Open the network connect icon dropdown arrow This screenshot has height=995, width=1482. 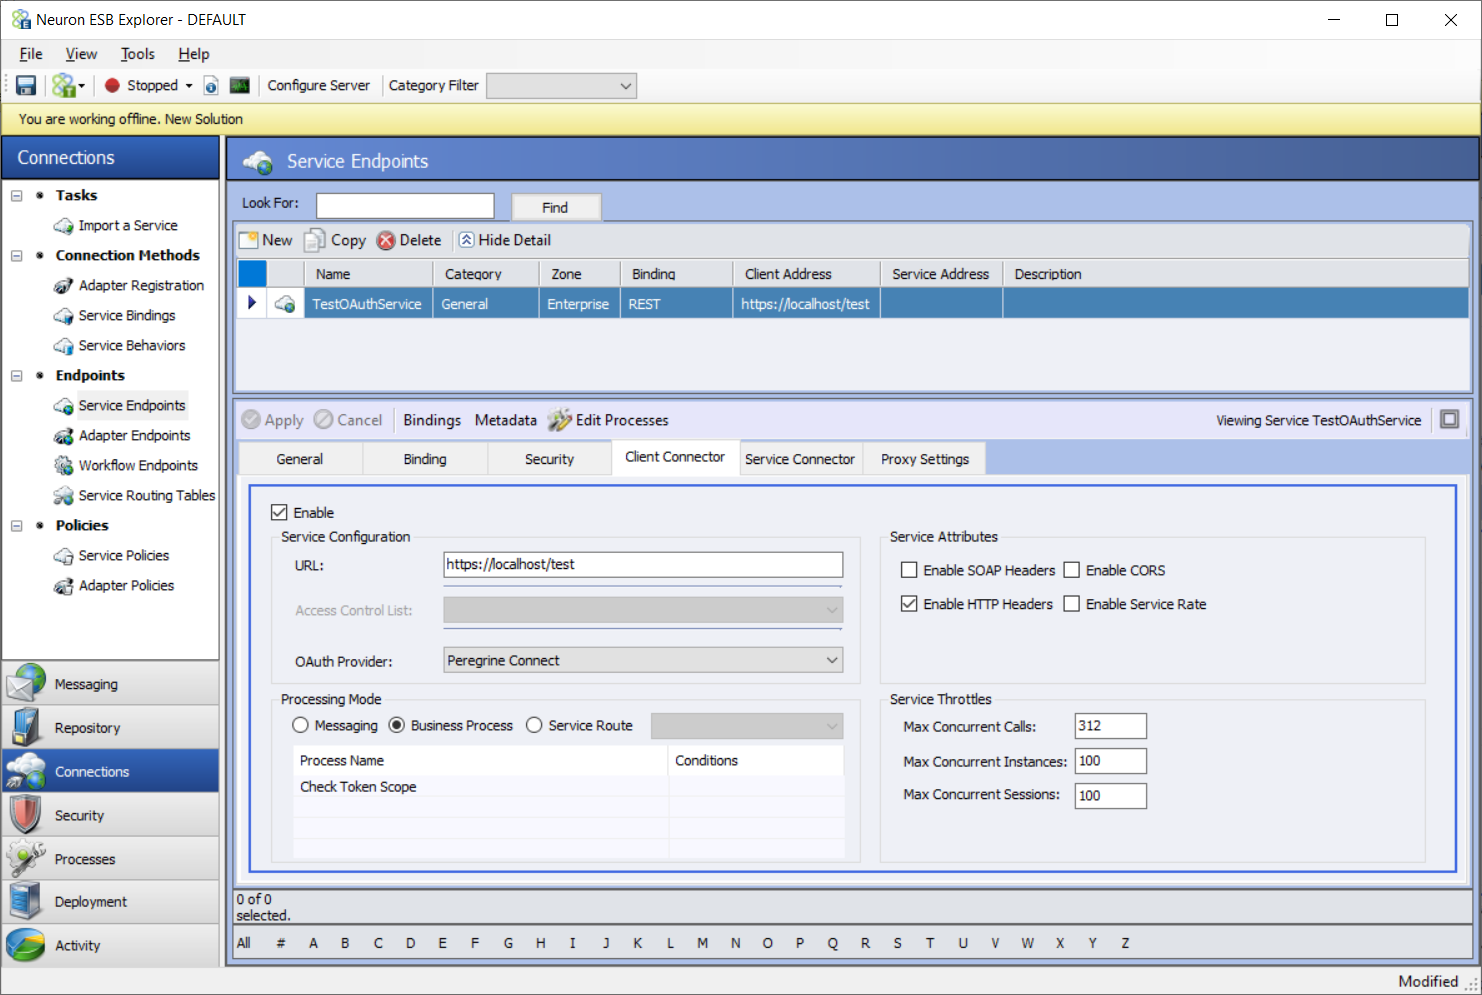[x=82, y=86]
